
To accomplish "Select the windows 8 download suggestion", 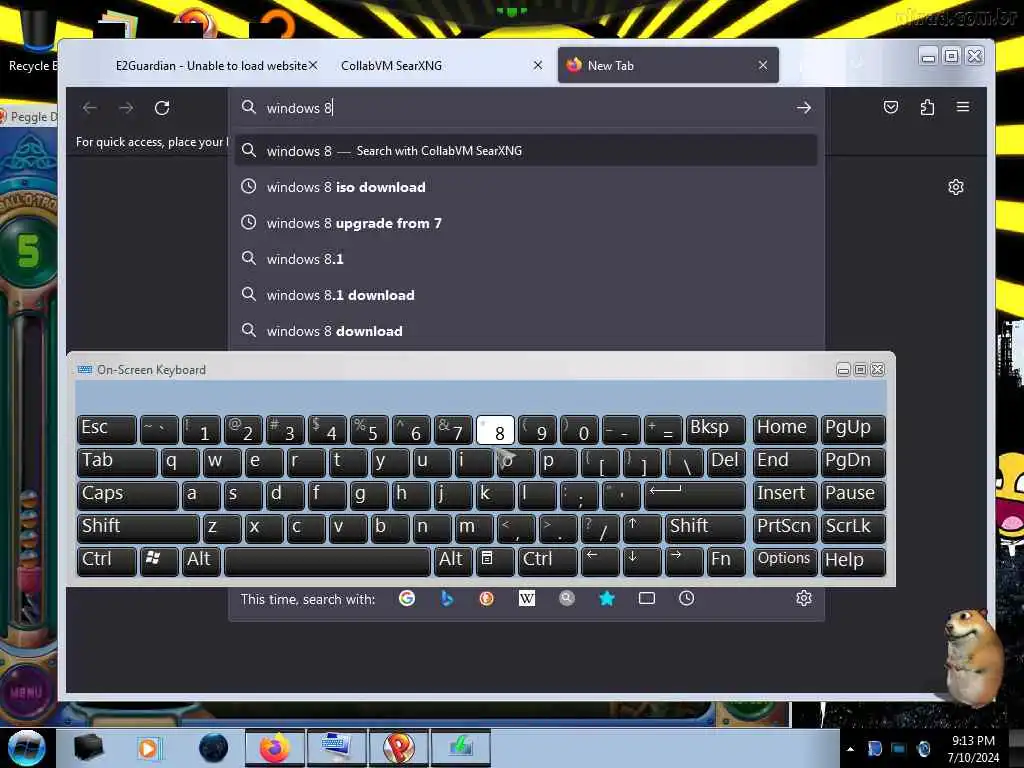I will 526,331.
